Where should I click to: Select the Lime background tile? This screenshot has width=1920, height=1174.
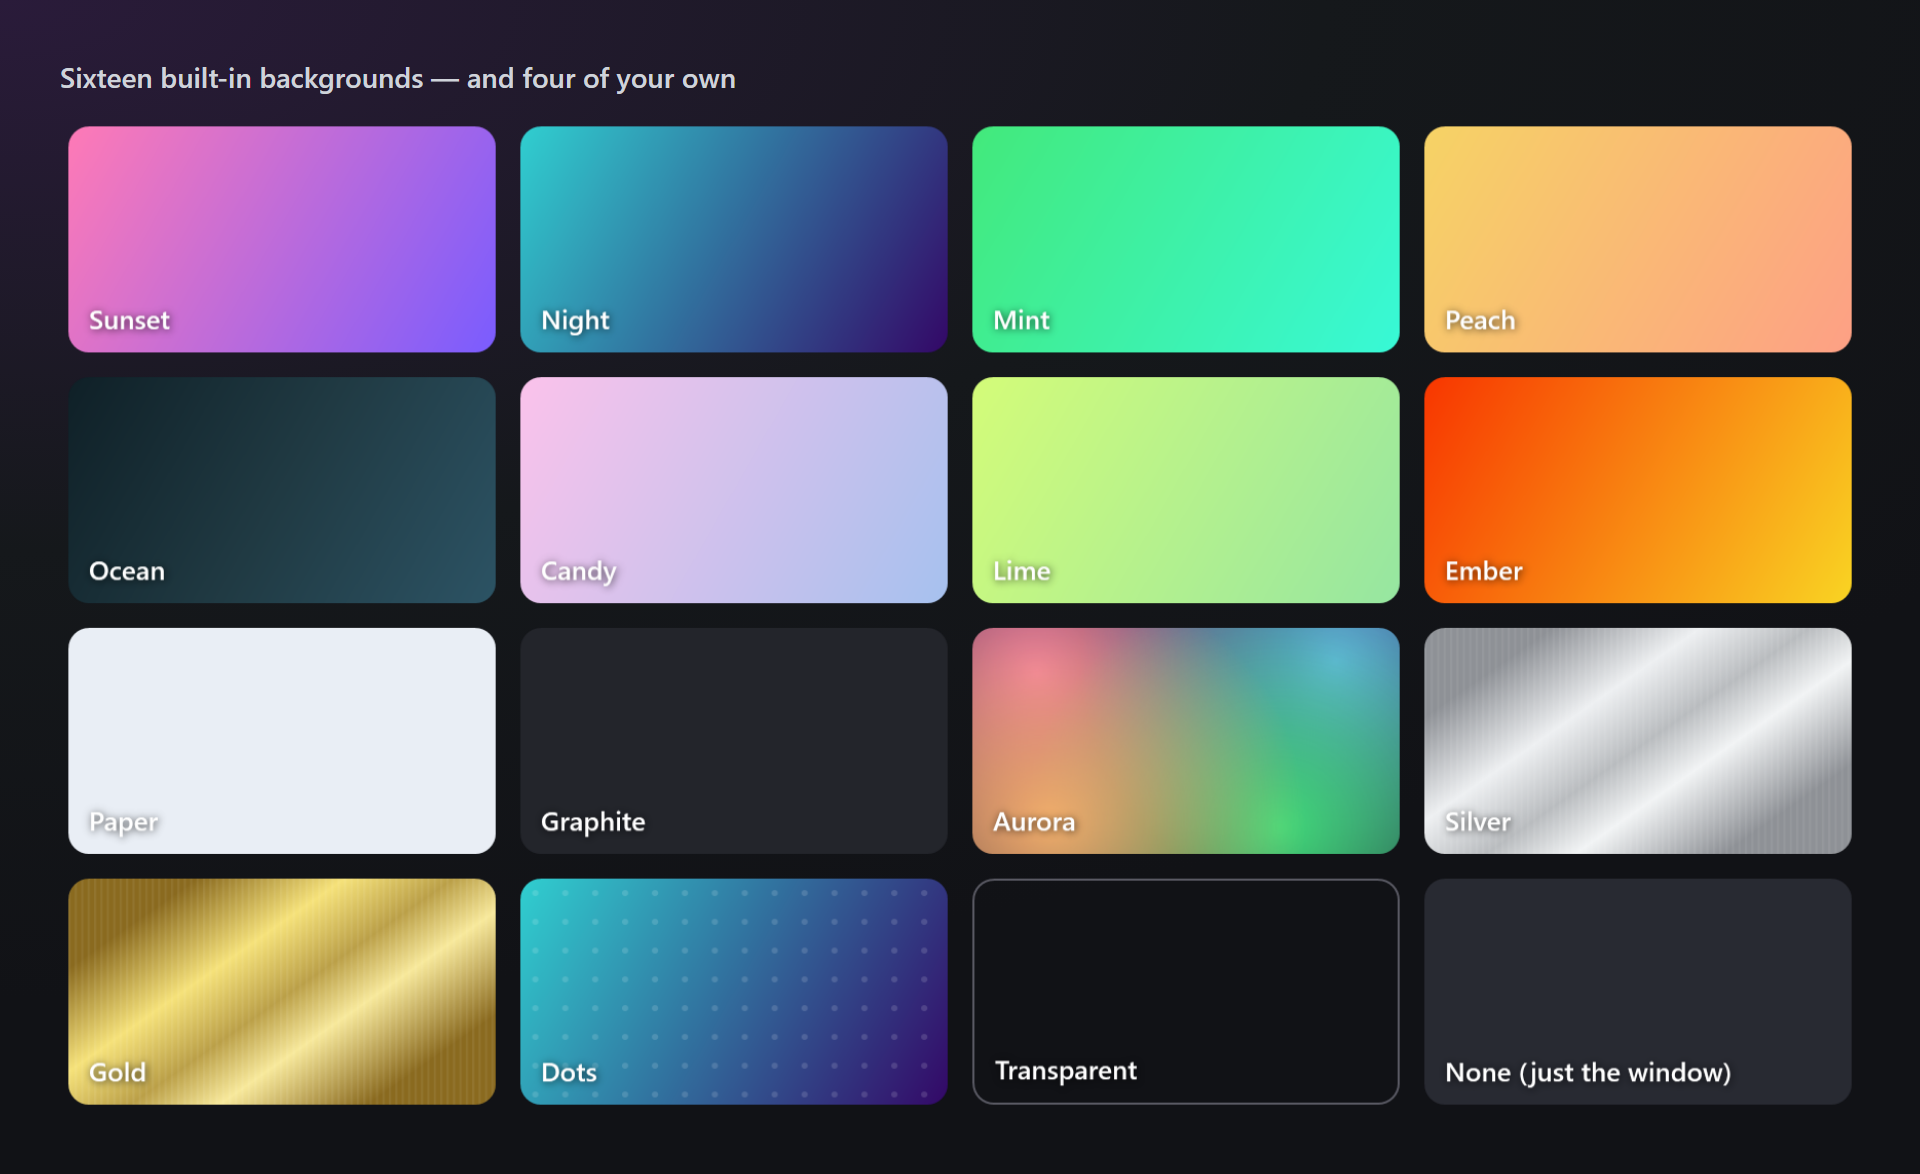point(1186,490)
